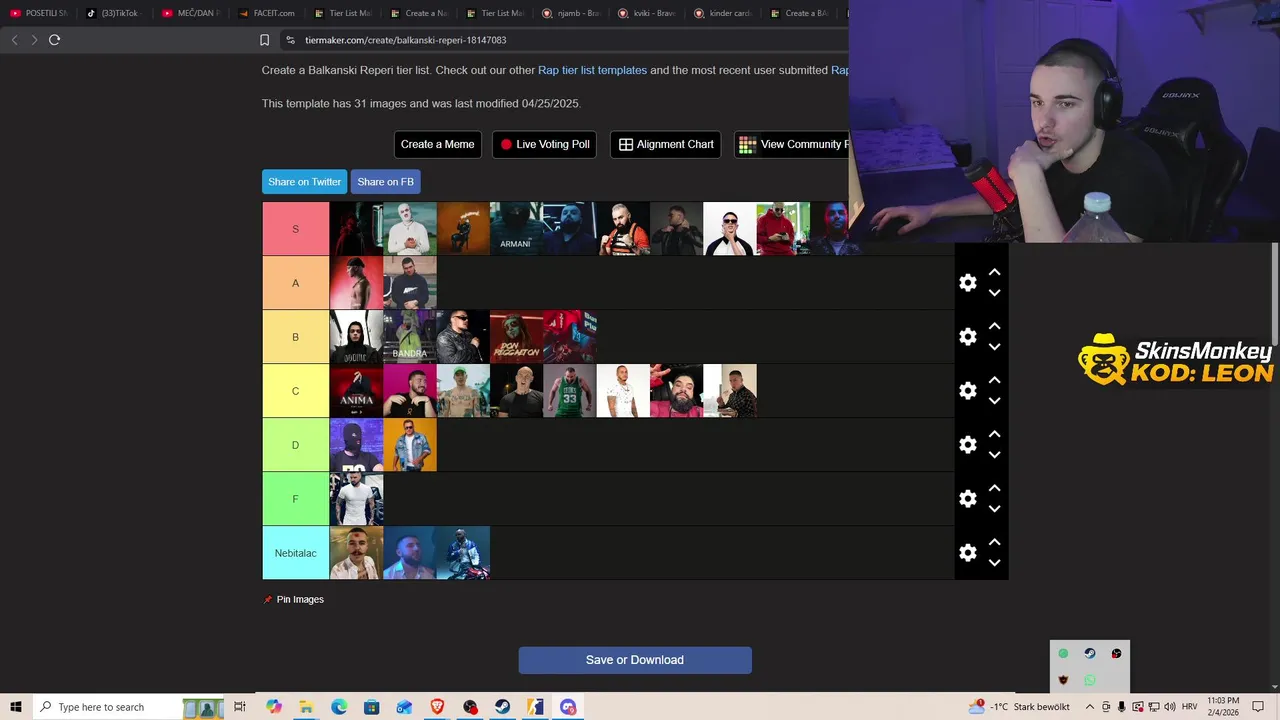
Task: Move tier B row down with arrow
Action: coord(994,347)
